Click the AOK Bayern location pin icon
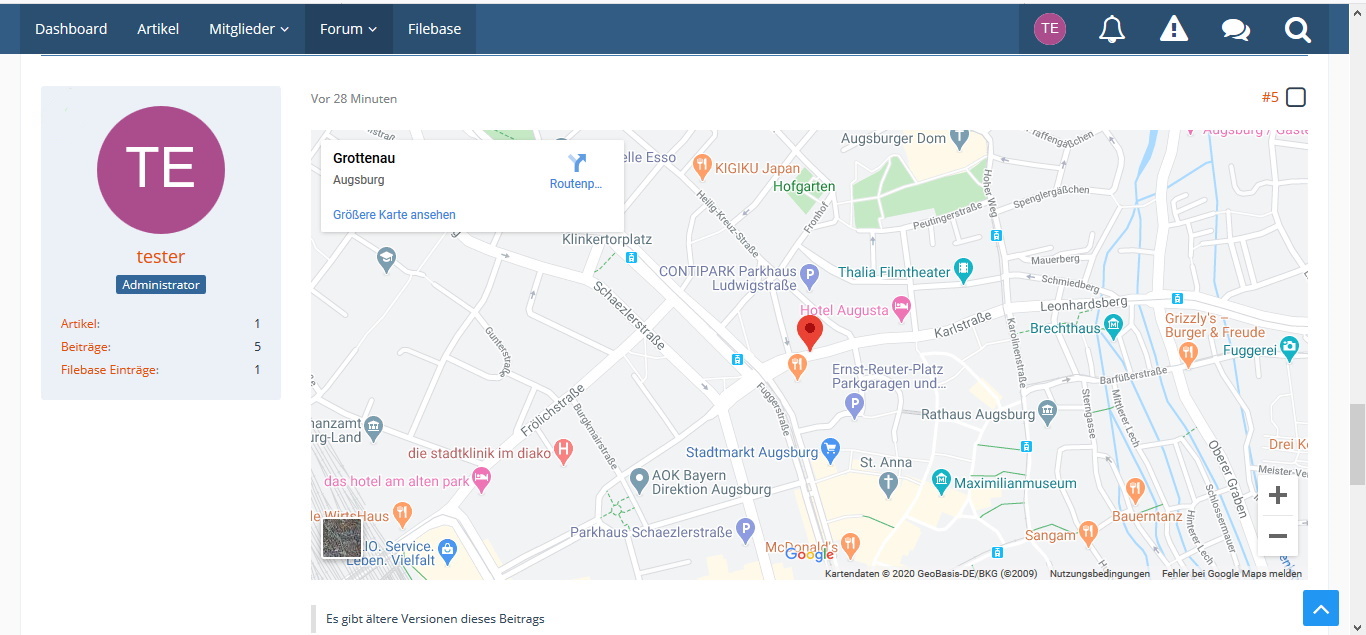The image size is (1366, 635). 640,481
